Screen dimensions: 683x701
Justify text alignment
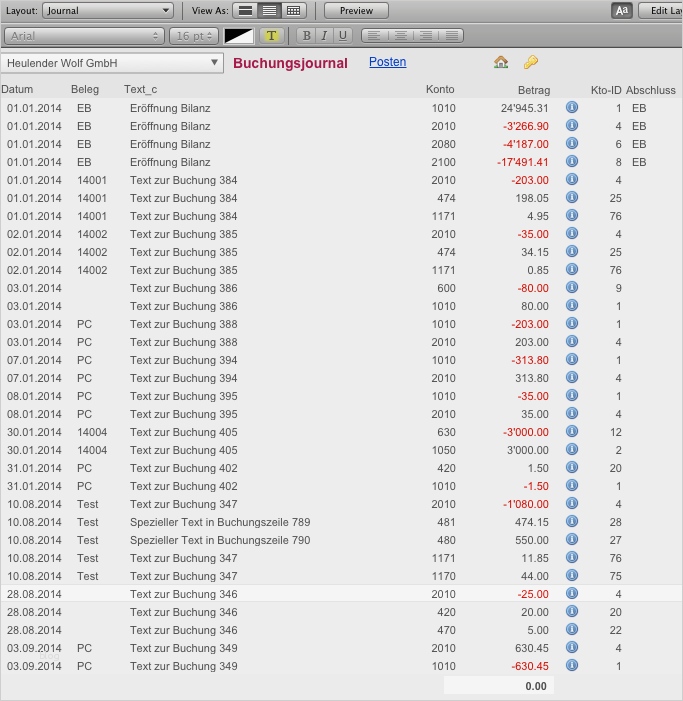451,36
